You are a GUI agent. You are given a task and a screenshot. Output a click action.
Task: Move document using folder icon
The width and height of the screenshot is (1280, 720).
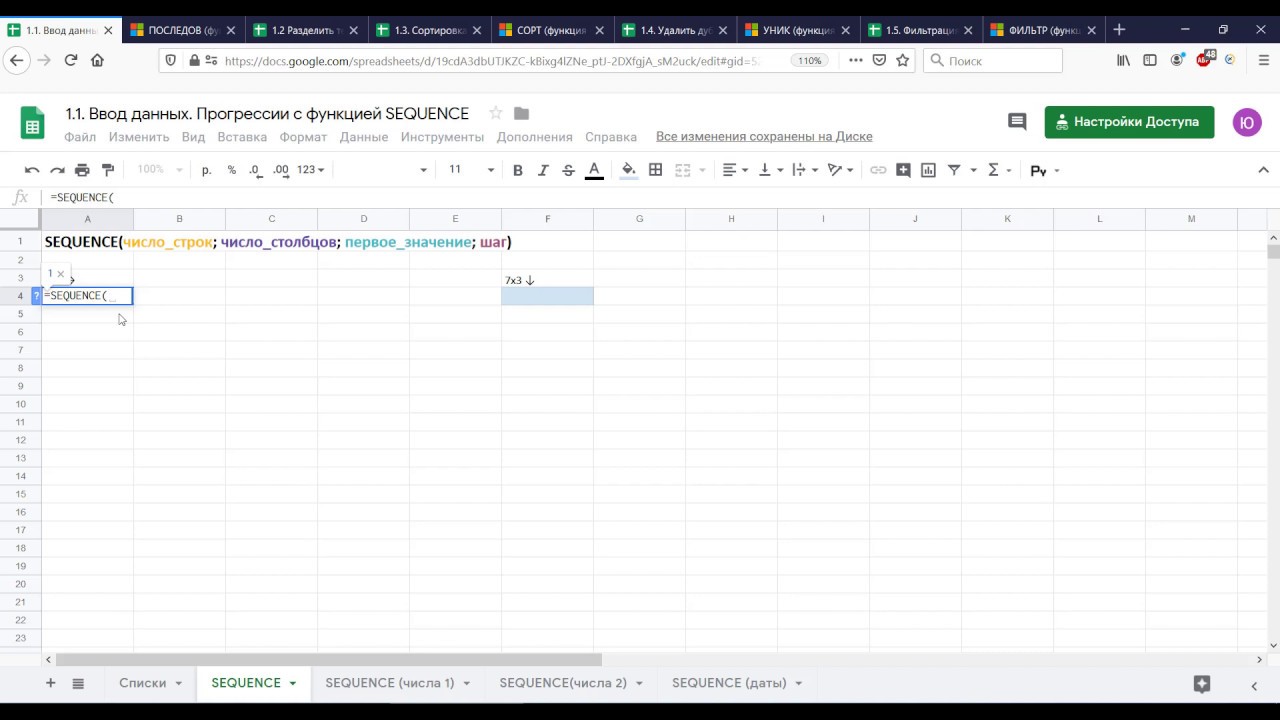521,113
